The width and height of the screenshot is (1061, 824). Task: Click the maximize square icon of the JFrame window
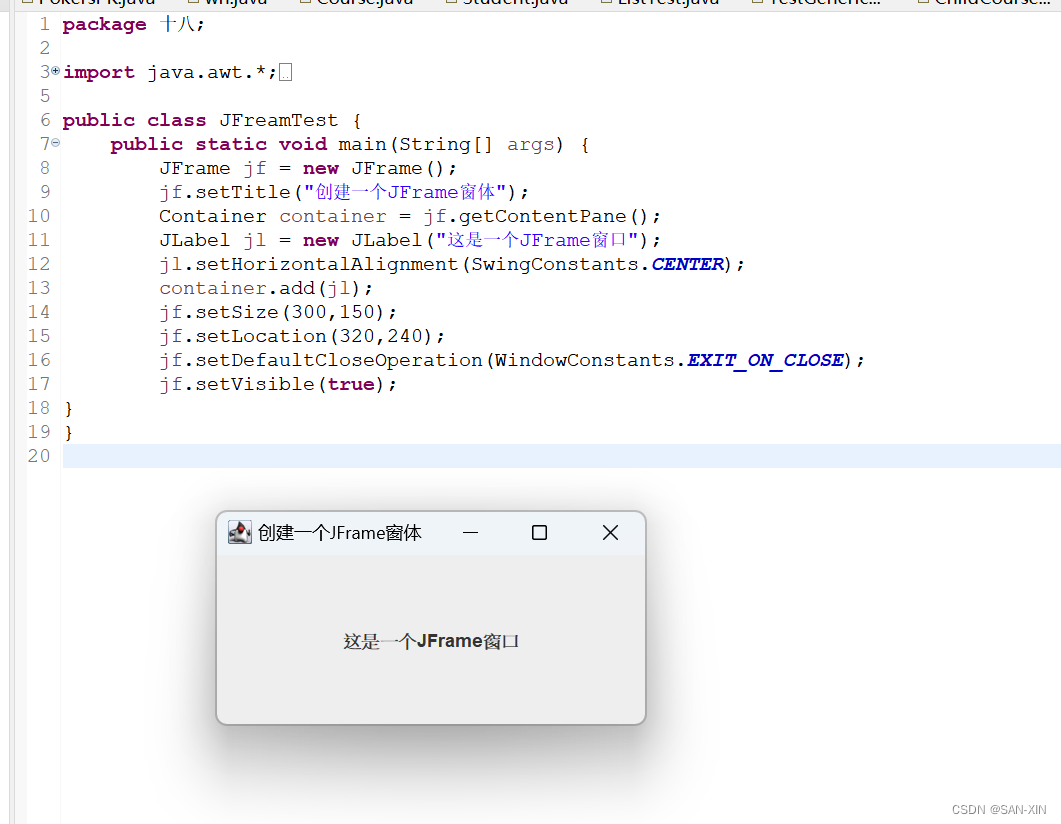click(x=539, y=532)
